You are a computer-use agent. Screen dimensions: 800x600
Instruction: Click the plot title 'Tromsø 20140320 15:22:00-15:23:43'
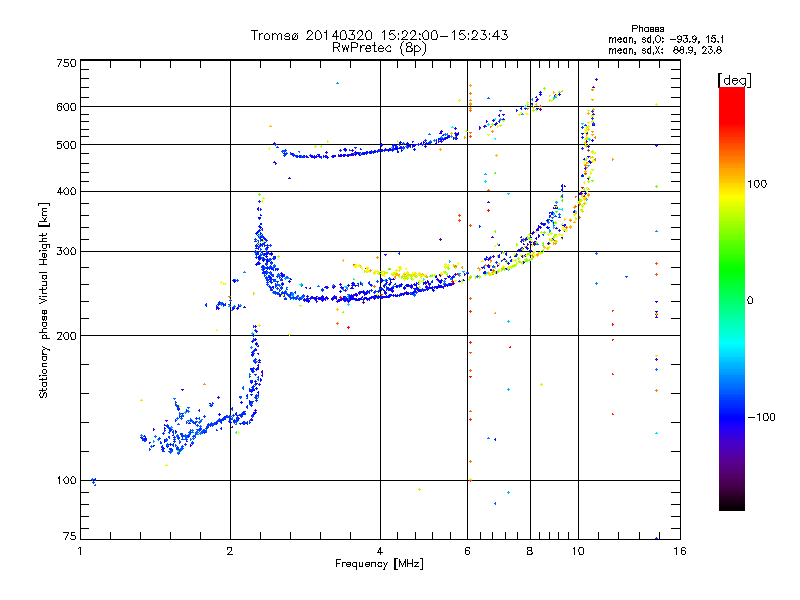(379, 35)
